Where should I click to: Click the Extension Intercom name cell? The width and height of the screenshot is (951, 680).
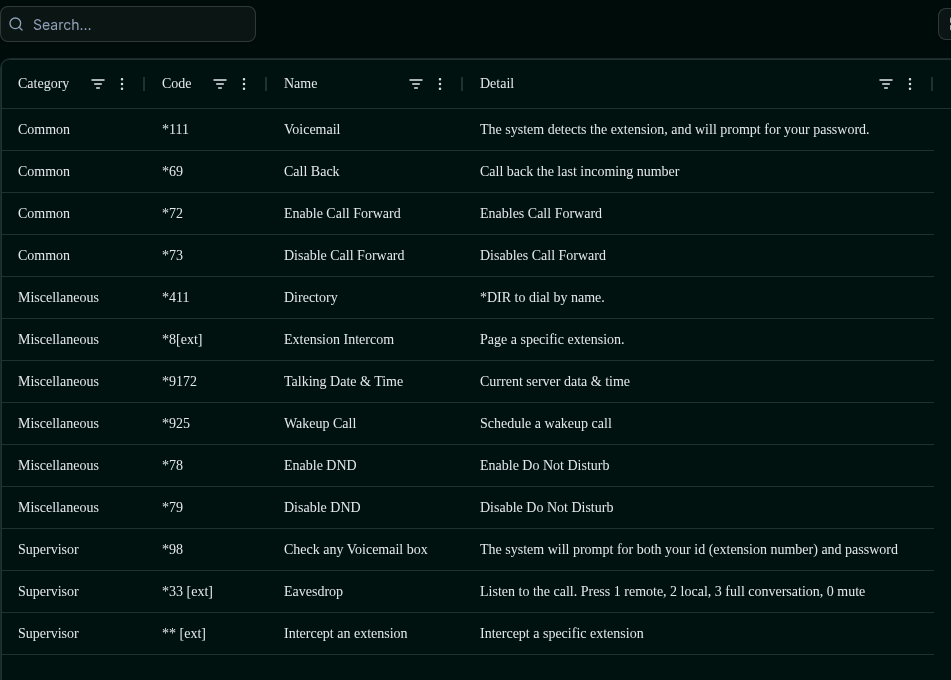(338, 339)
